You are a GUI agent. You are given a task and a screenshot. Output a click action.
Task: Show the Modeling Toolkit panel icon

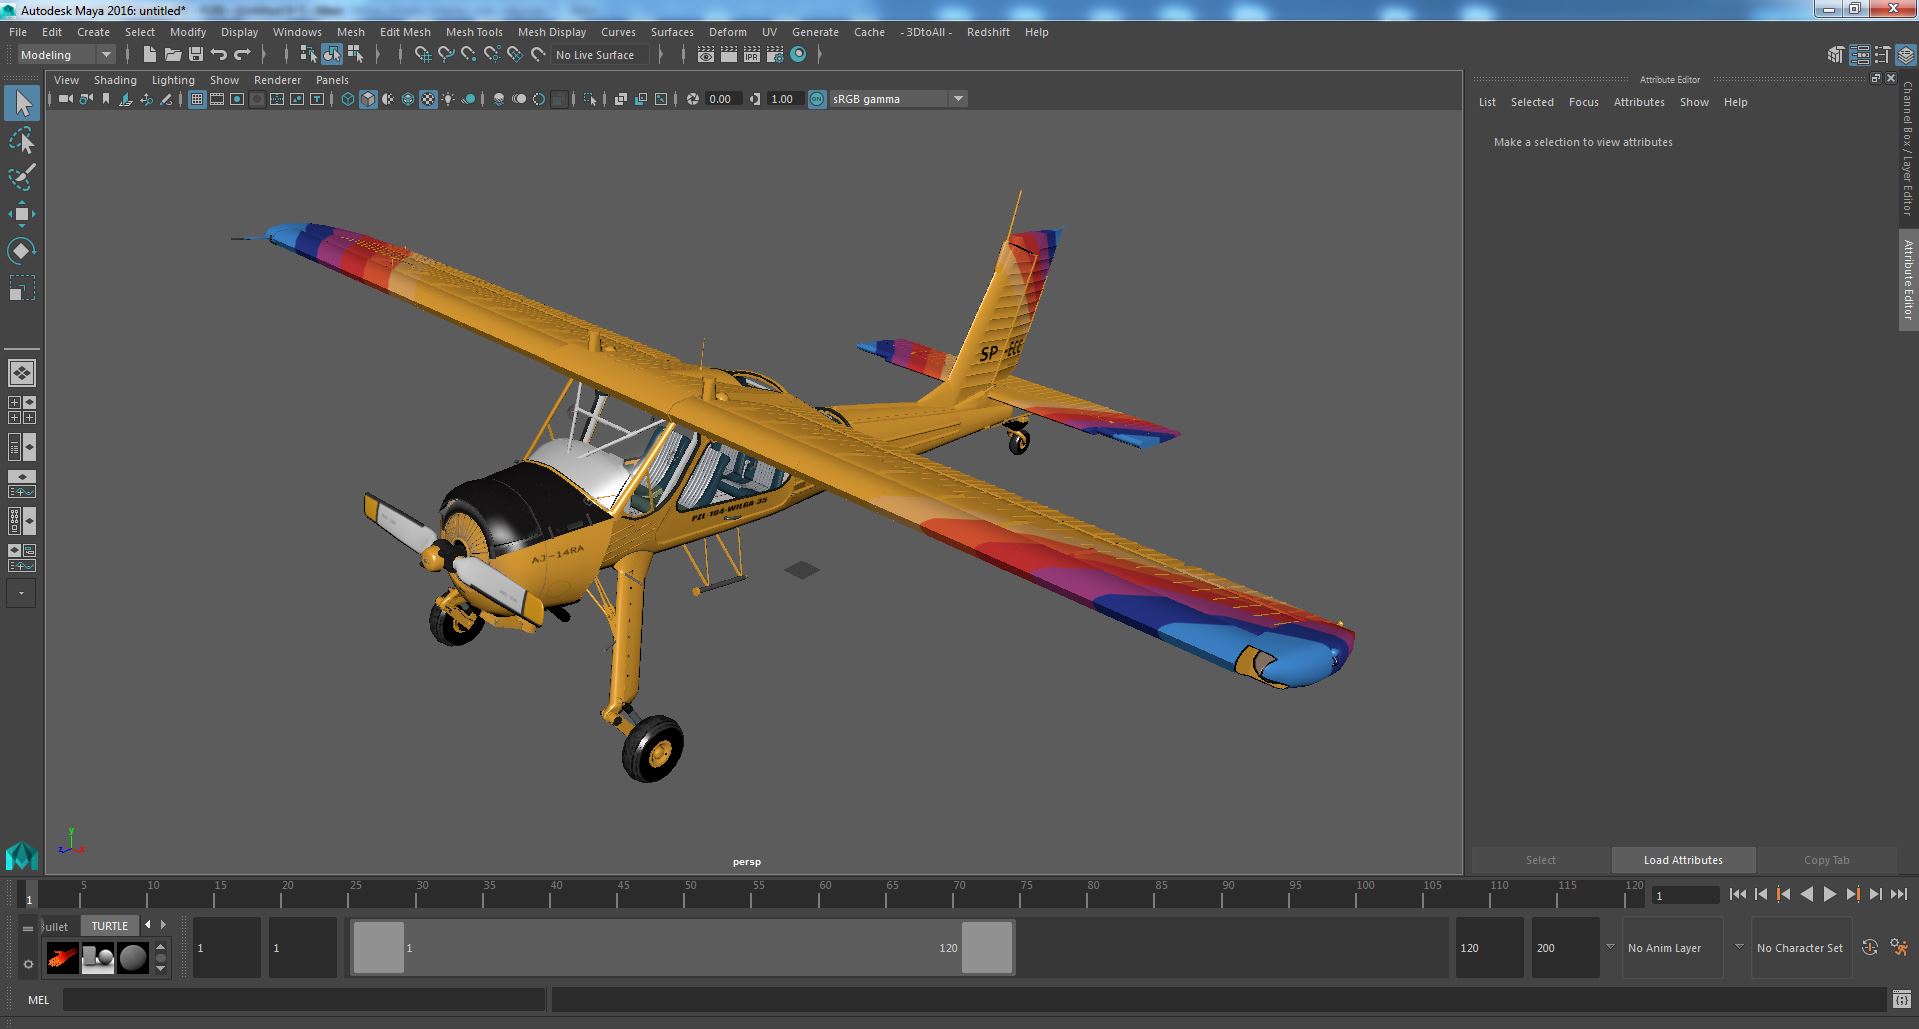click(x=1835, y=55)
